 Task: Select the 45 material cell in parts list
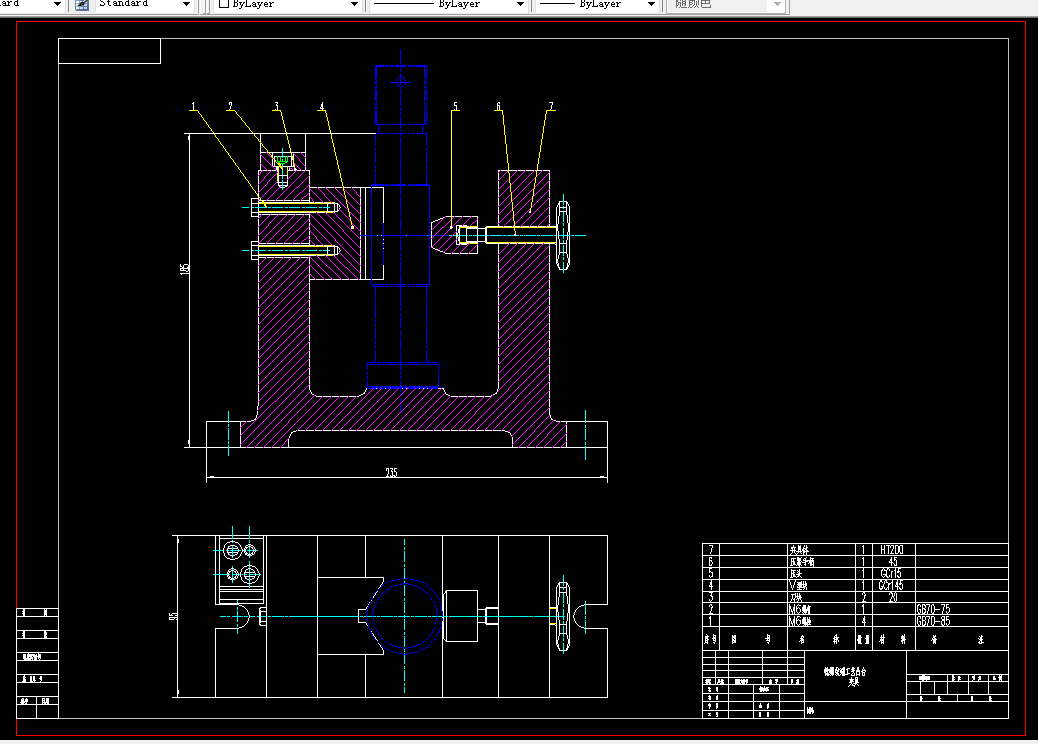coord(892,561)
